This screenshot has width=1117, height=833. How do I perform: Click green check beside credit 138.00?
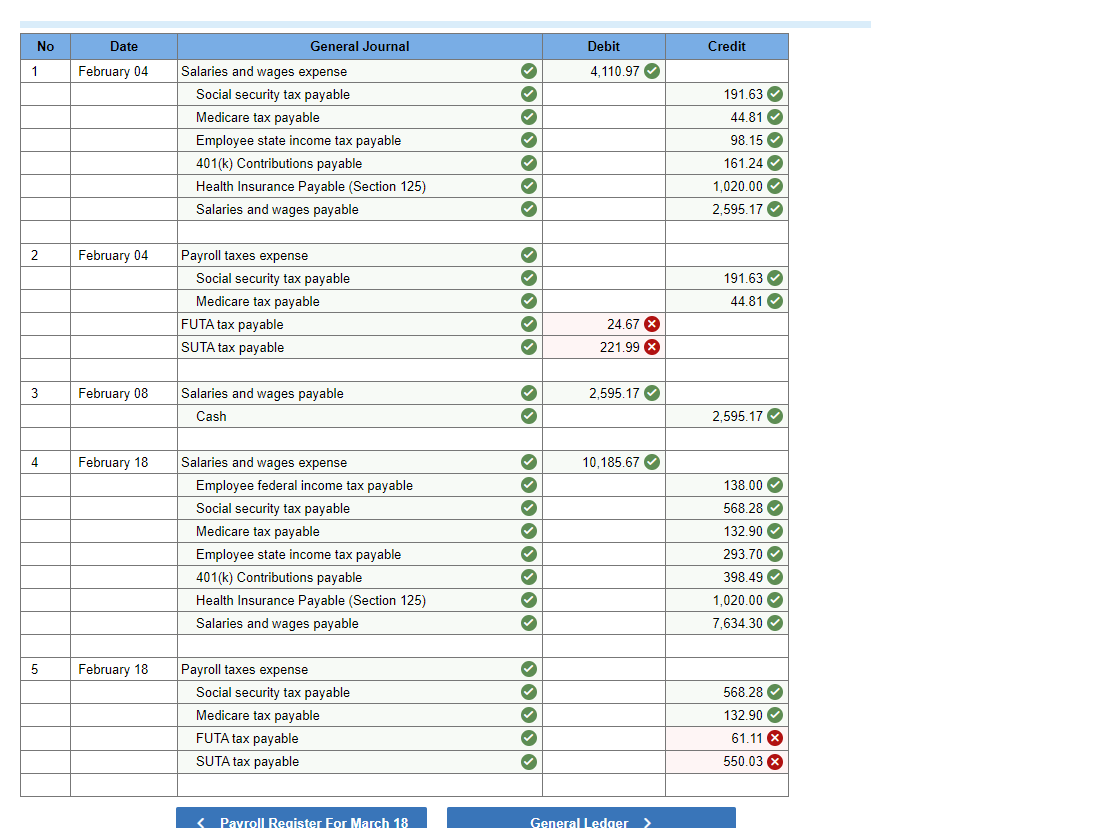coord(775,485)
